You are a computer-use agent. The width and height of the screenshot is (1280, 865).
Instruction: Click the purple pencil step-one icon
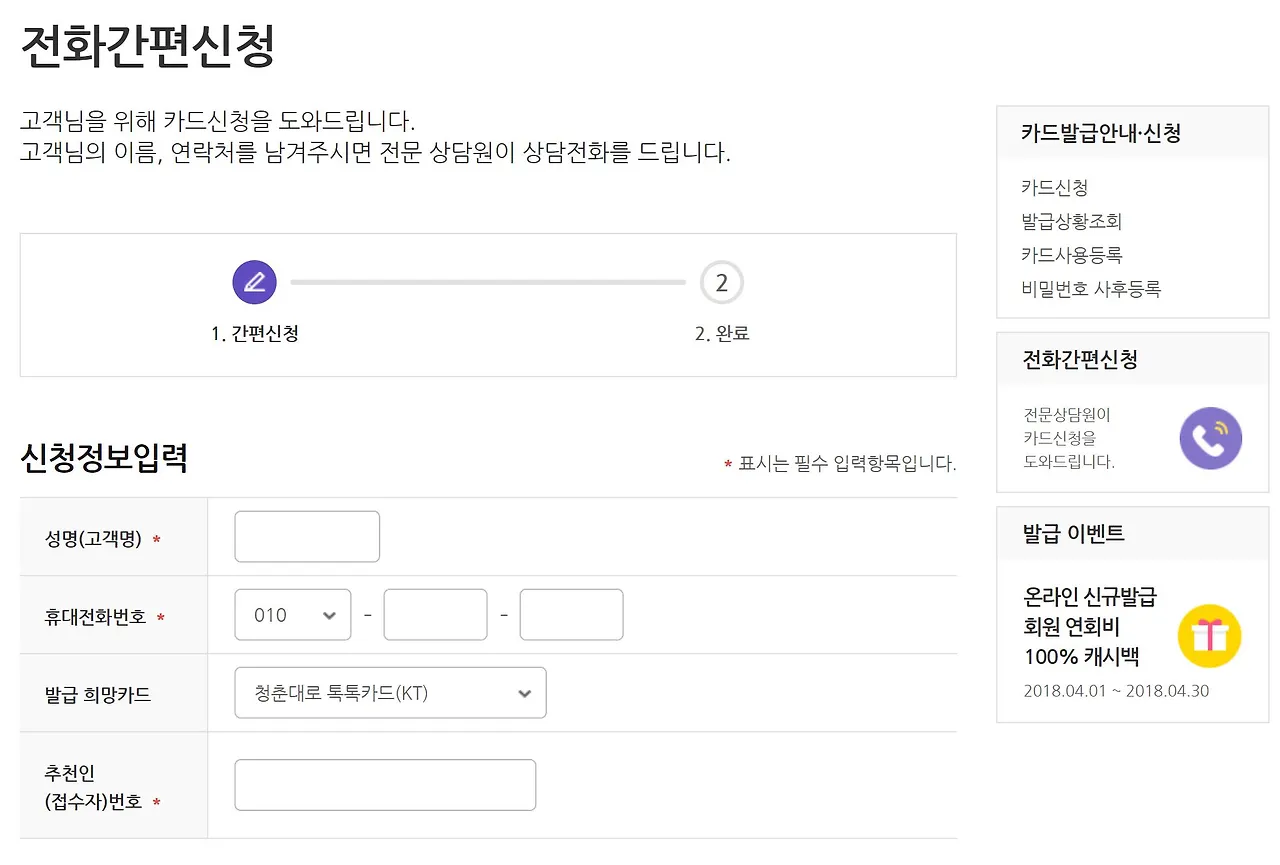pos(254,283)
